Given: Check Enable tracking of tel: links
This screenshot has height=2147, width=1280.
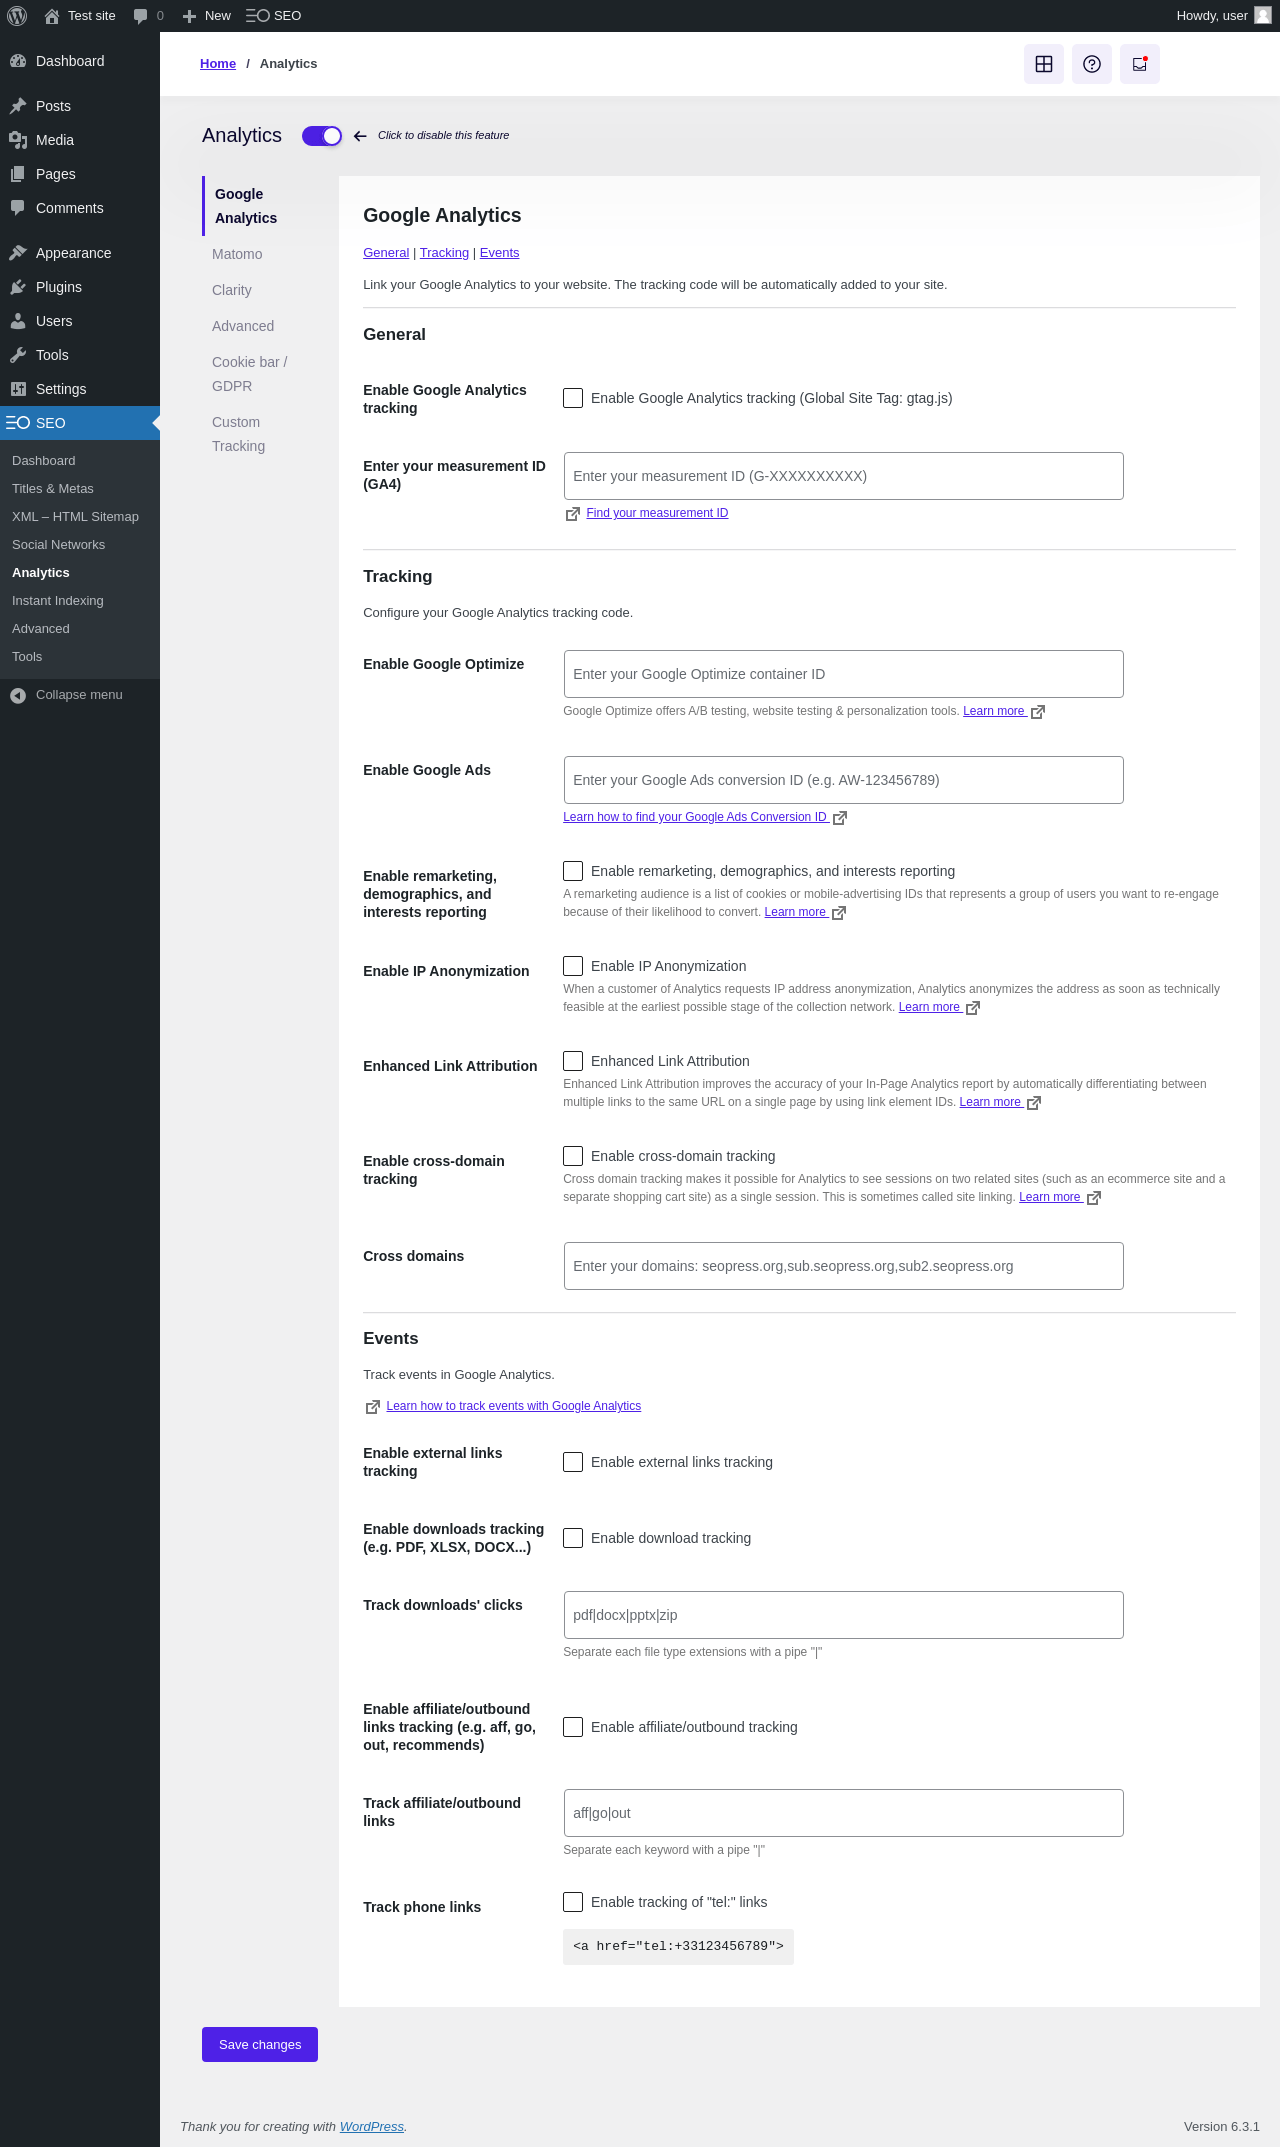Looking at the screenshot, I should [573, 1902].
